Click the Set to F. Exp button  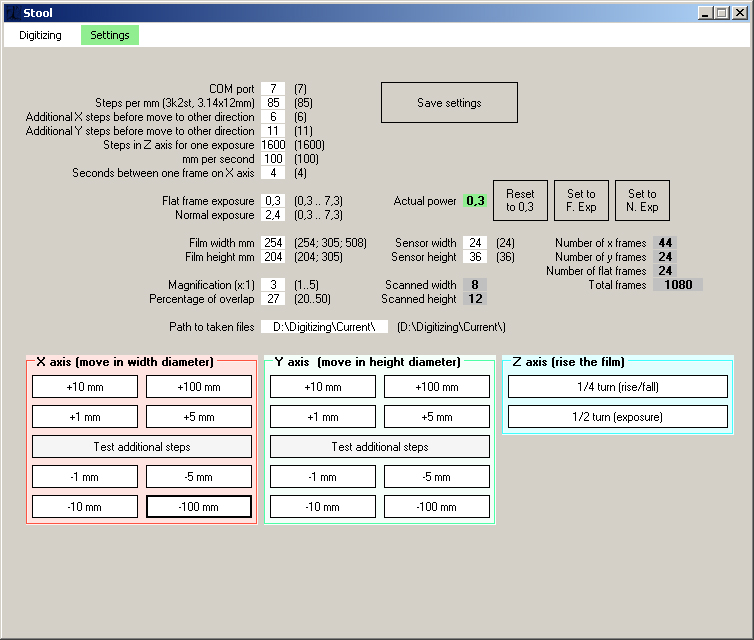pos(581,200)
